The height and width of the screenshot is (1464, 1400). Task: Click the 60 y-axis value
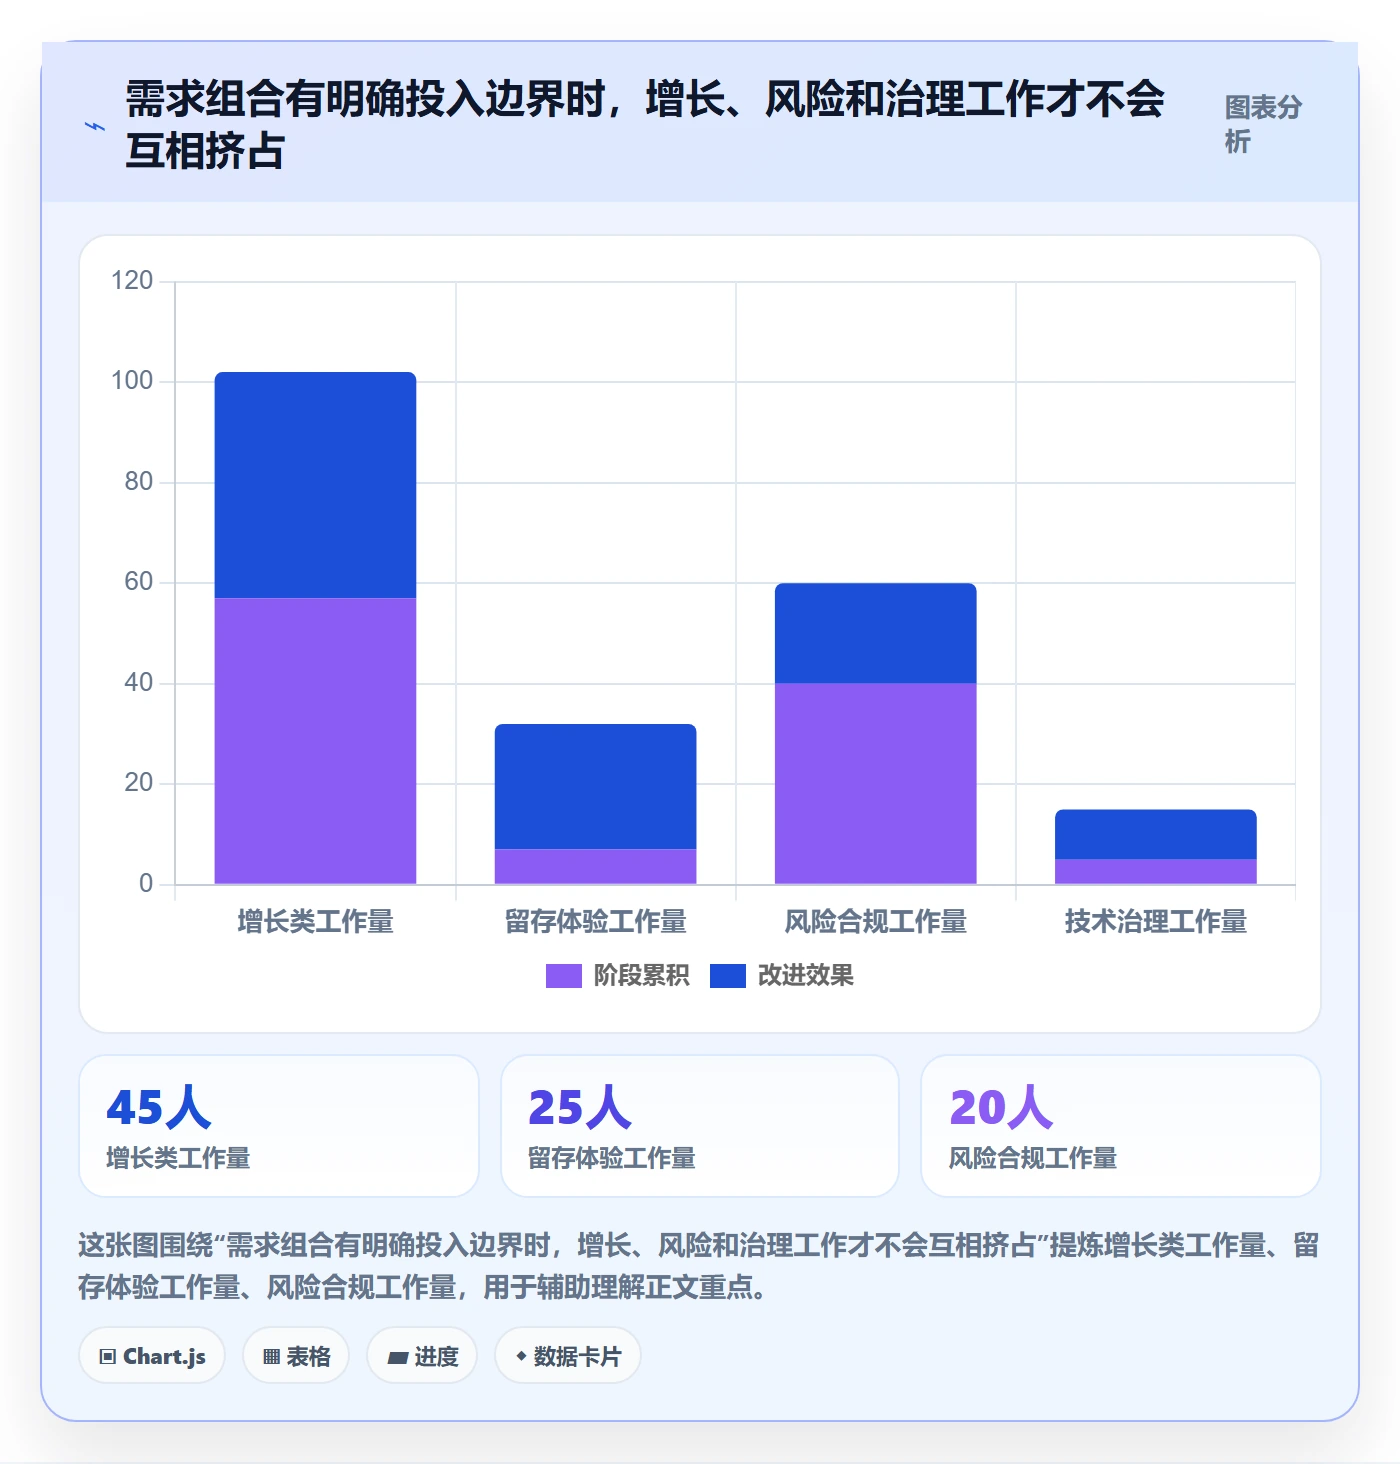coord(139,581)
